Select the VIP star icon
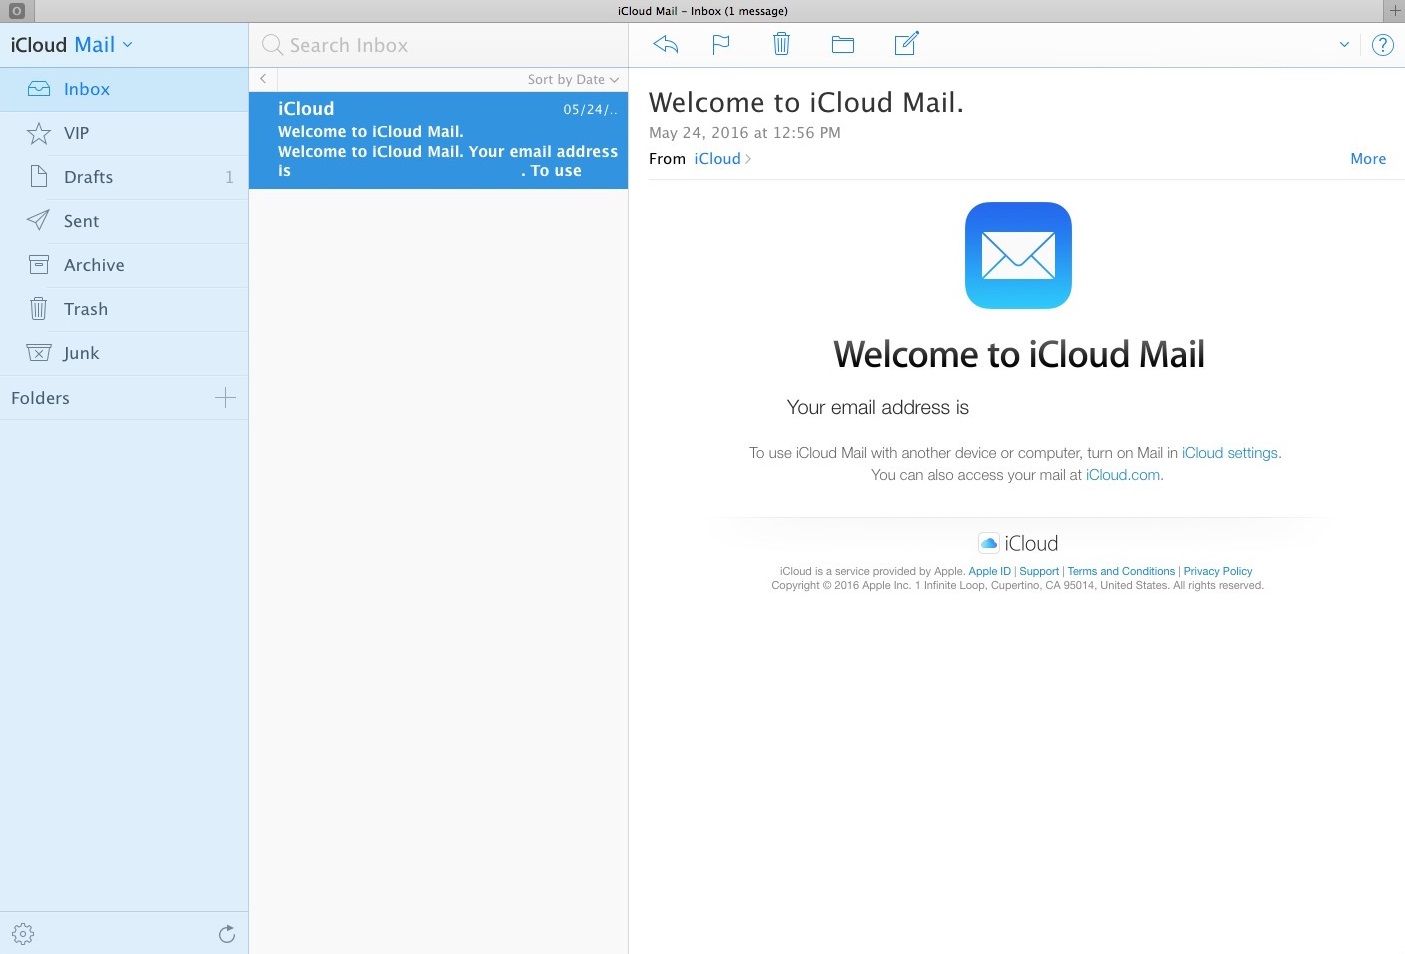The width and height of the screenshot is (1405, 954). (38, 132)
